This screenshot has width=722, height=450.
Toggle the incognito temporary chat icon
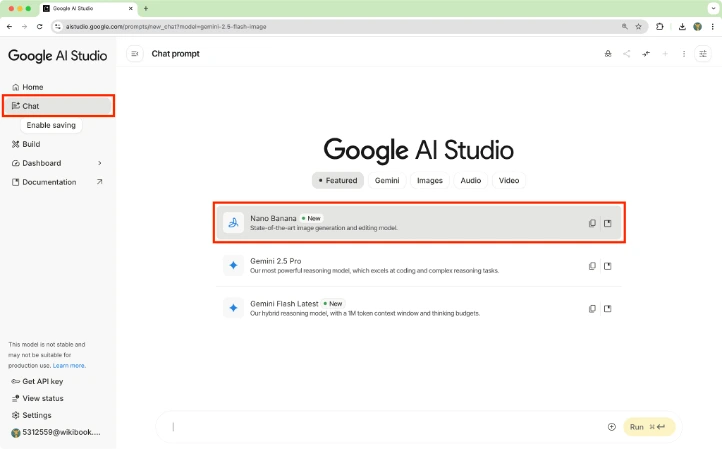[x=608, y=54]
